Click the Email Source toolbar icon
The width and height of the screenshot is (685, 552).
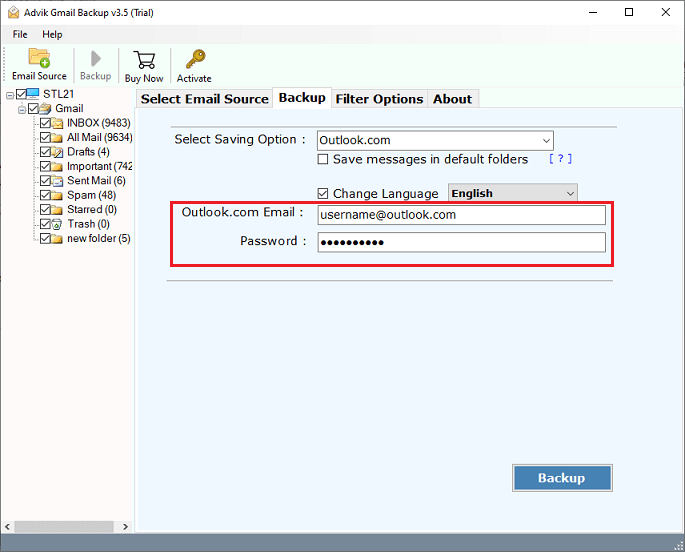pos(39,58)
